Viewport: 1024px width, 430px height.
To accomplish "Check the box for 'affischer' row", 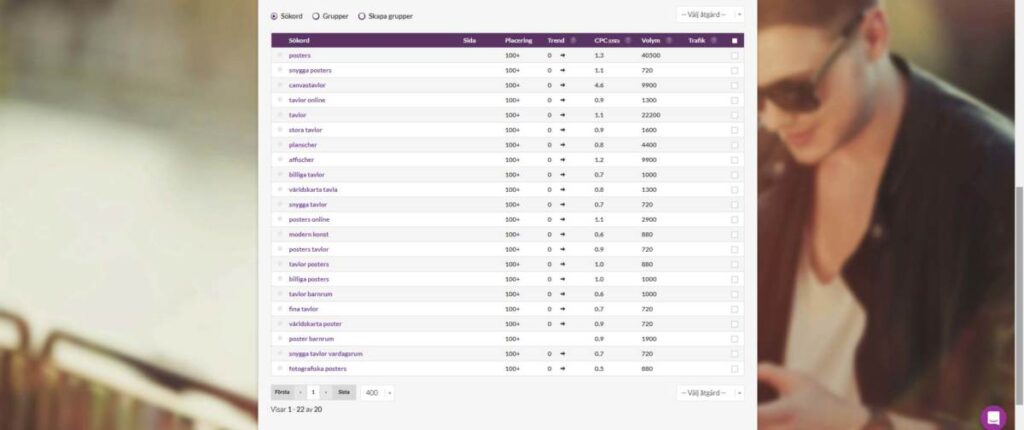I will [735, 159].
